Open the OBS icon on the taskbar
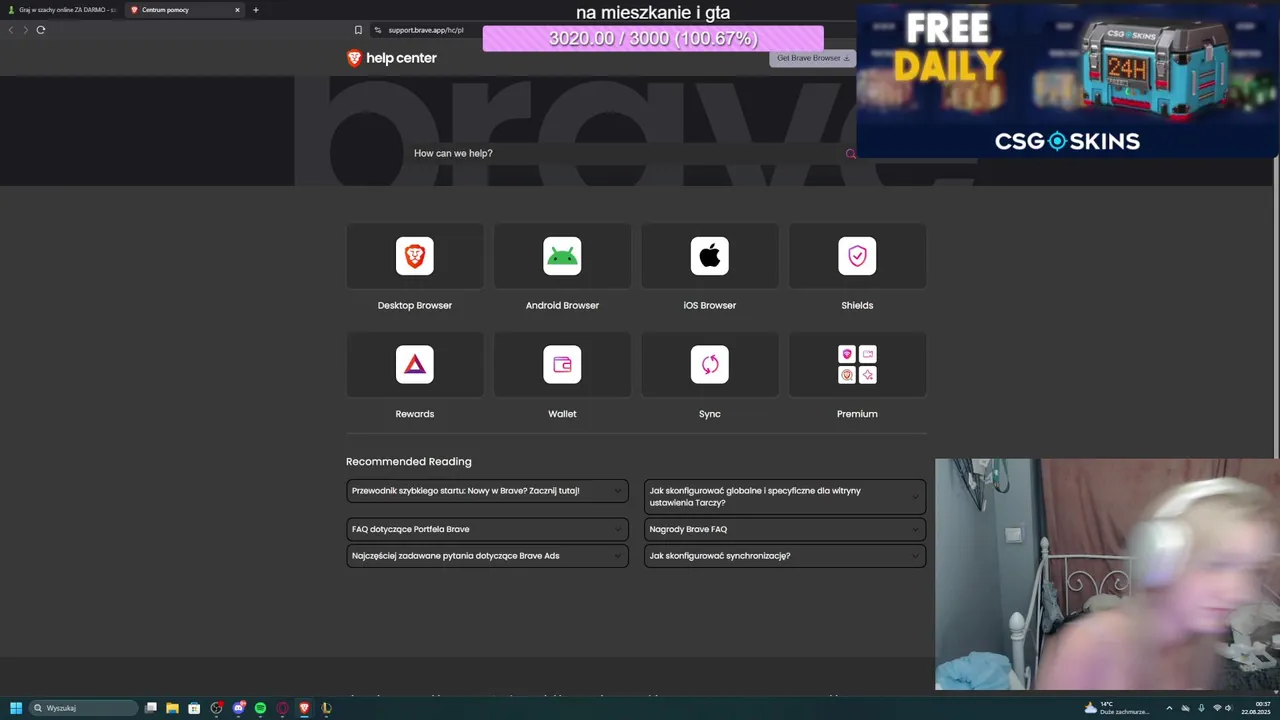Screen dimensions: 1280x720 click(216, 708)
